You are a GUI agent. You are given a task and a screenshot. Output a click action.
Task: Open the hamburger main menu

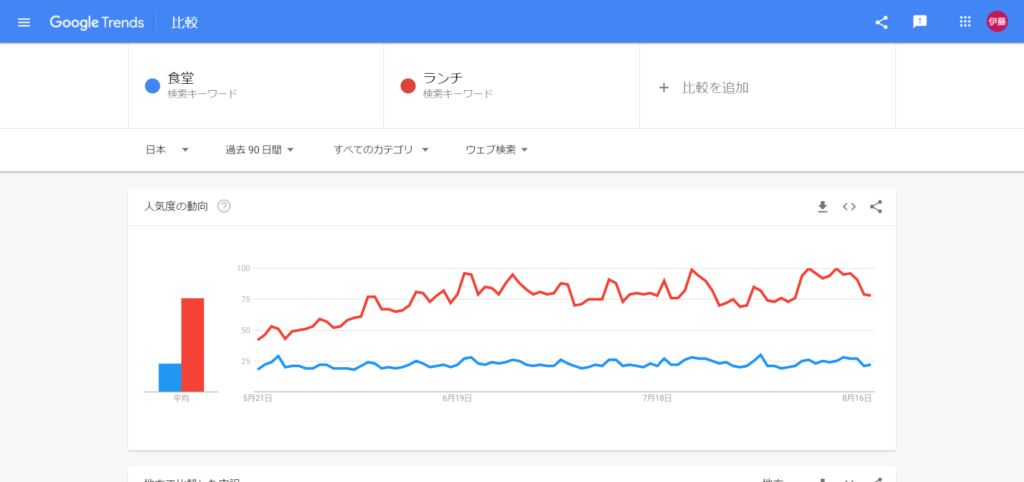(x=24, y=22)
